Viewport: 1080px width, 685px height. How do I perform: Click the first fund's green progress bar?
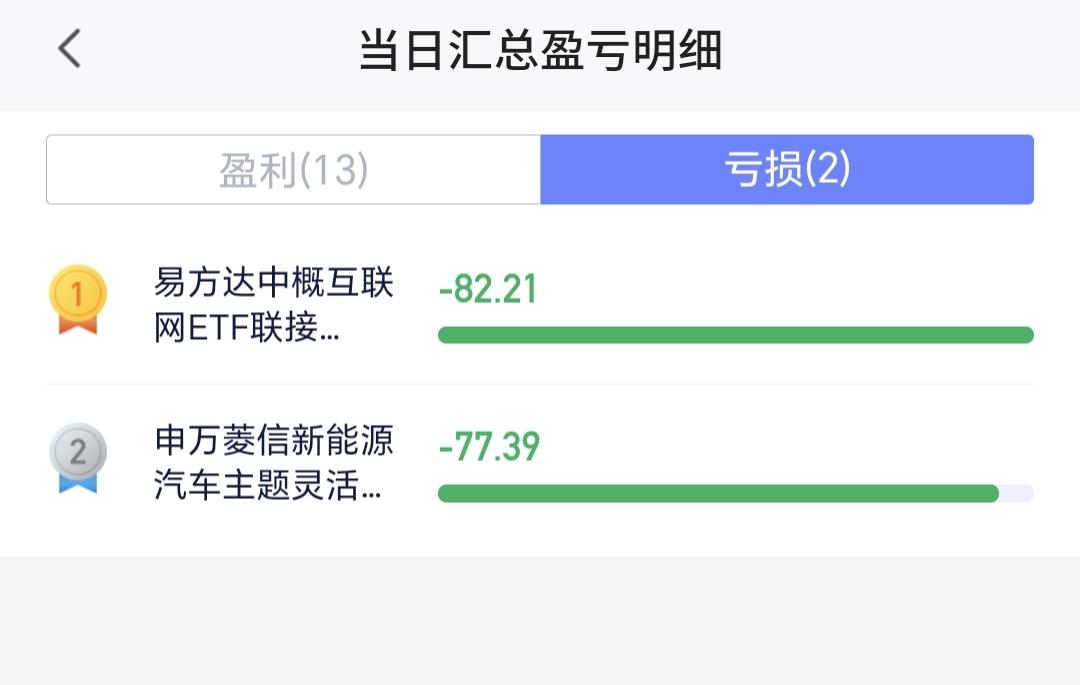[736, 335]
